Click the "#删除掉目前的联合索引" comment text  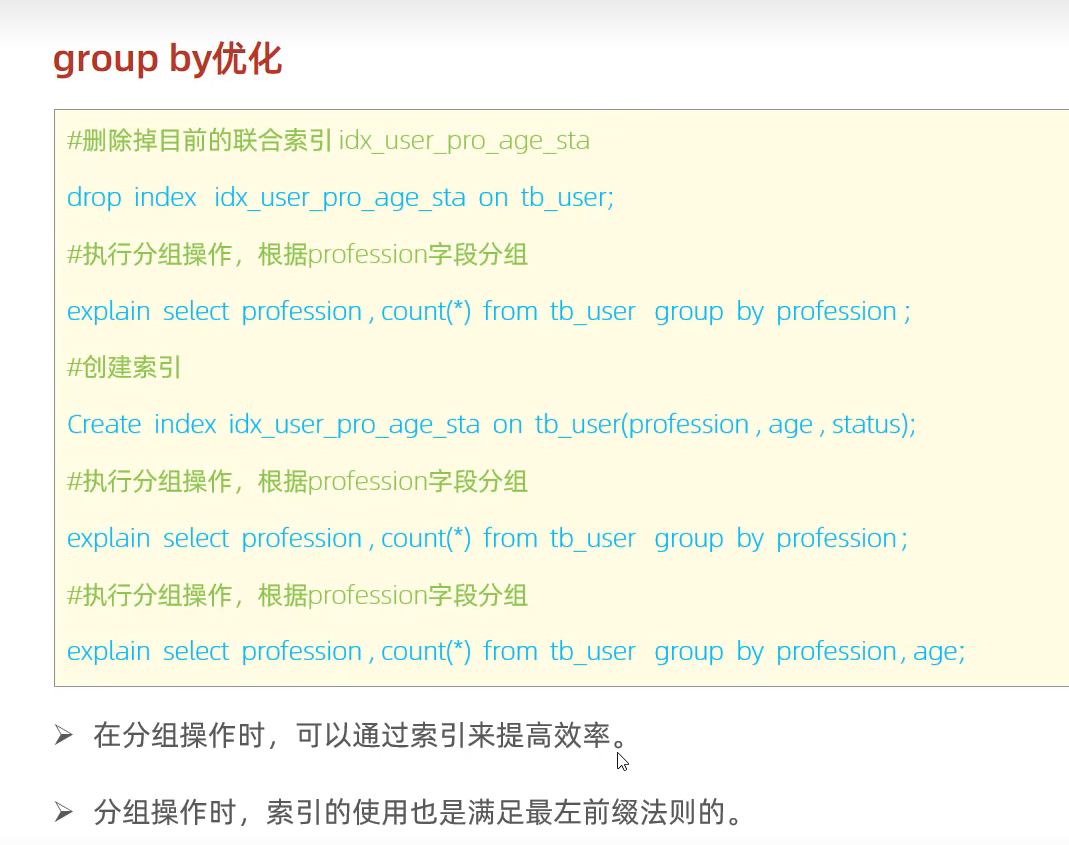click(x=199, y=140)
